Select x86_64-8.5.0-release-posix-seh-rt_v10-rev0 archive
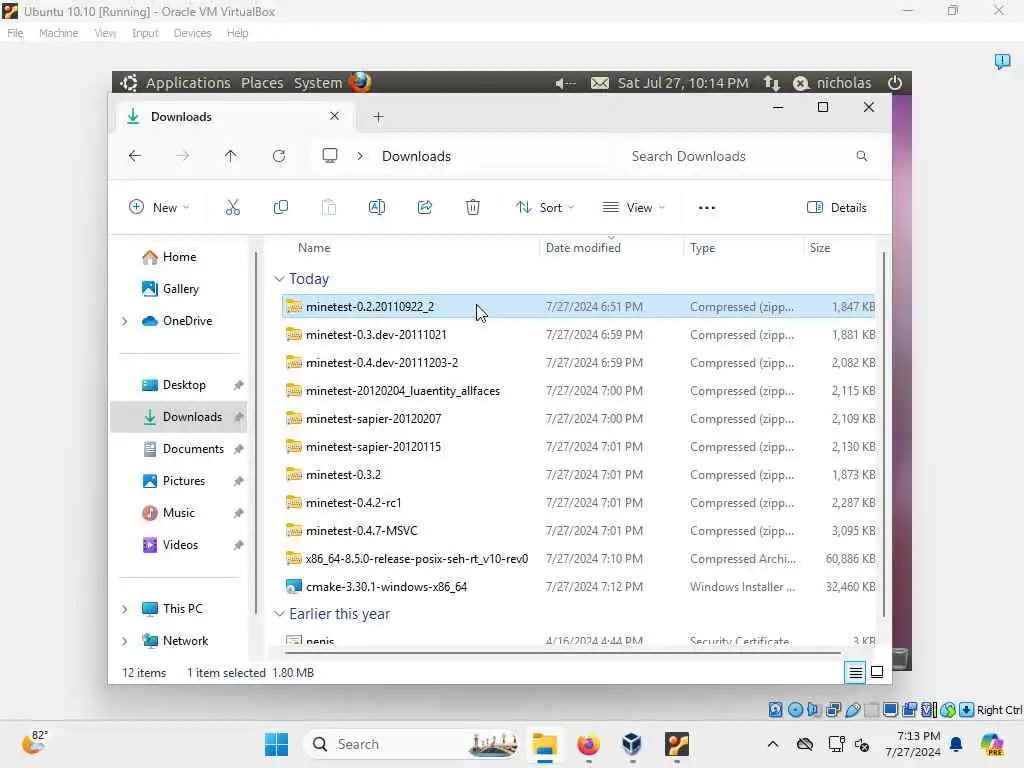This screenshot has height=768, width=1024. pyautogui.click(x=417, y=558)
